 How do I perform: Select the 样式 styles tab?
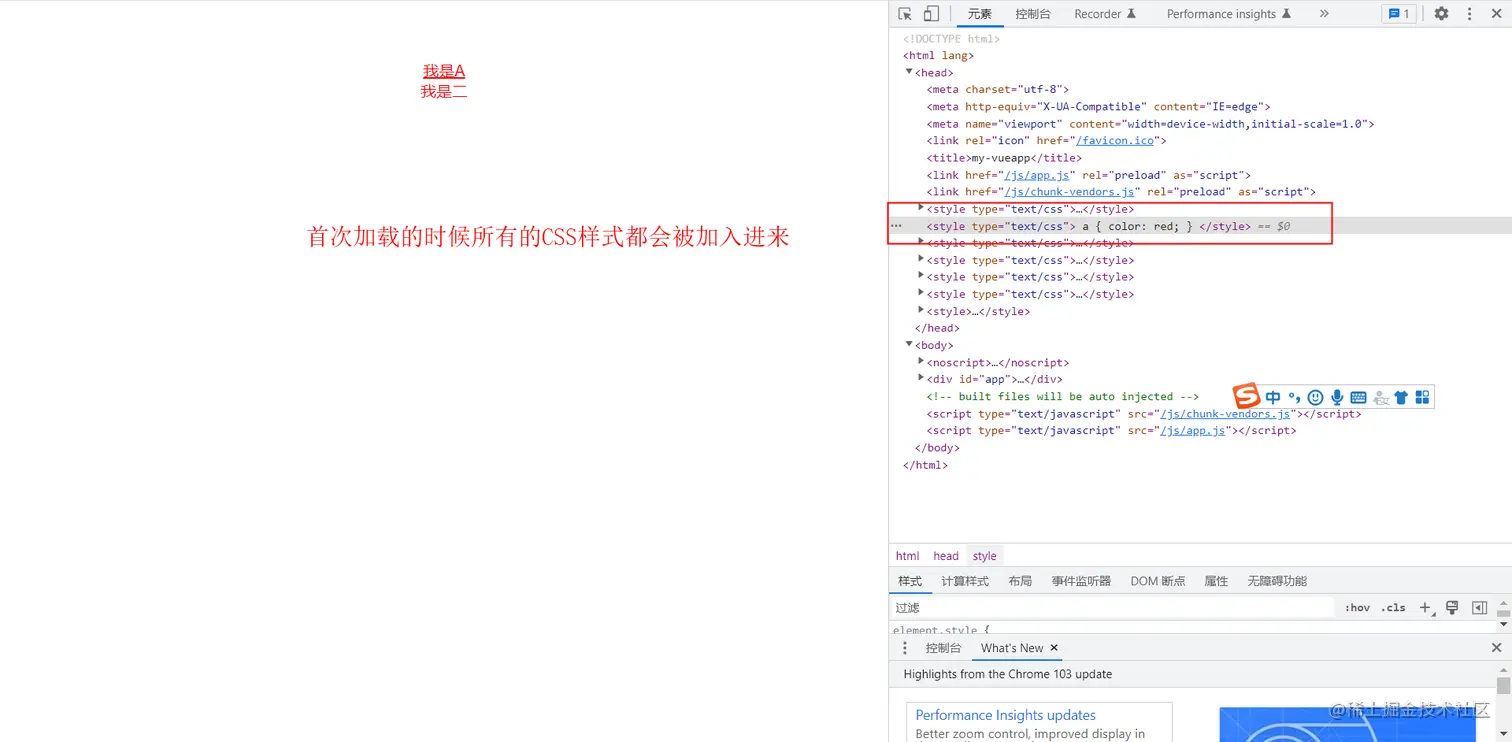coord(910,581)
